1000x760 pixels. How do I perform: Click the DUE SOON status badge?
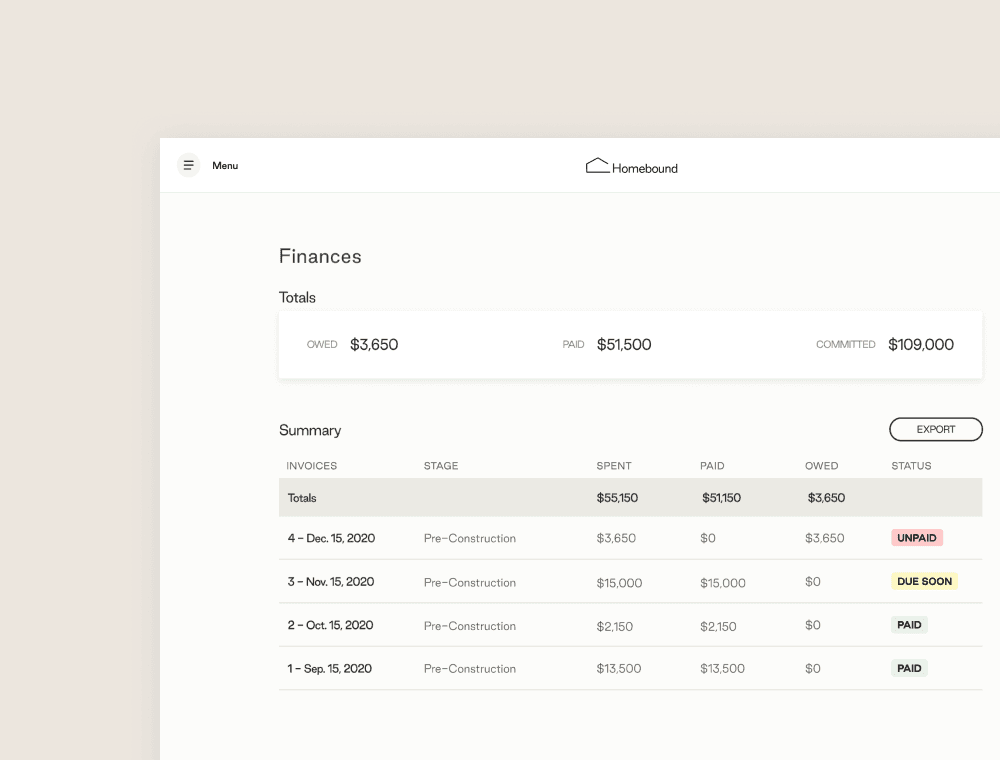pyautogui.click(x=924, y=581)
